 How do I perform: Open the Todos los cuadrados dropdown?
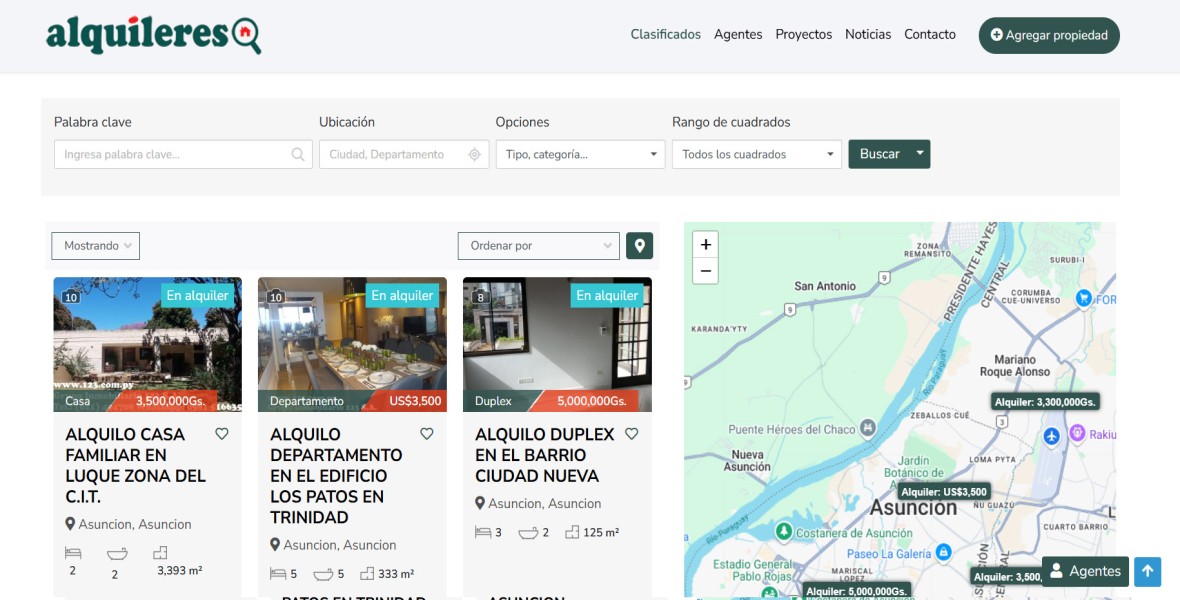[755, 154]
